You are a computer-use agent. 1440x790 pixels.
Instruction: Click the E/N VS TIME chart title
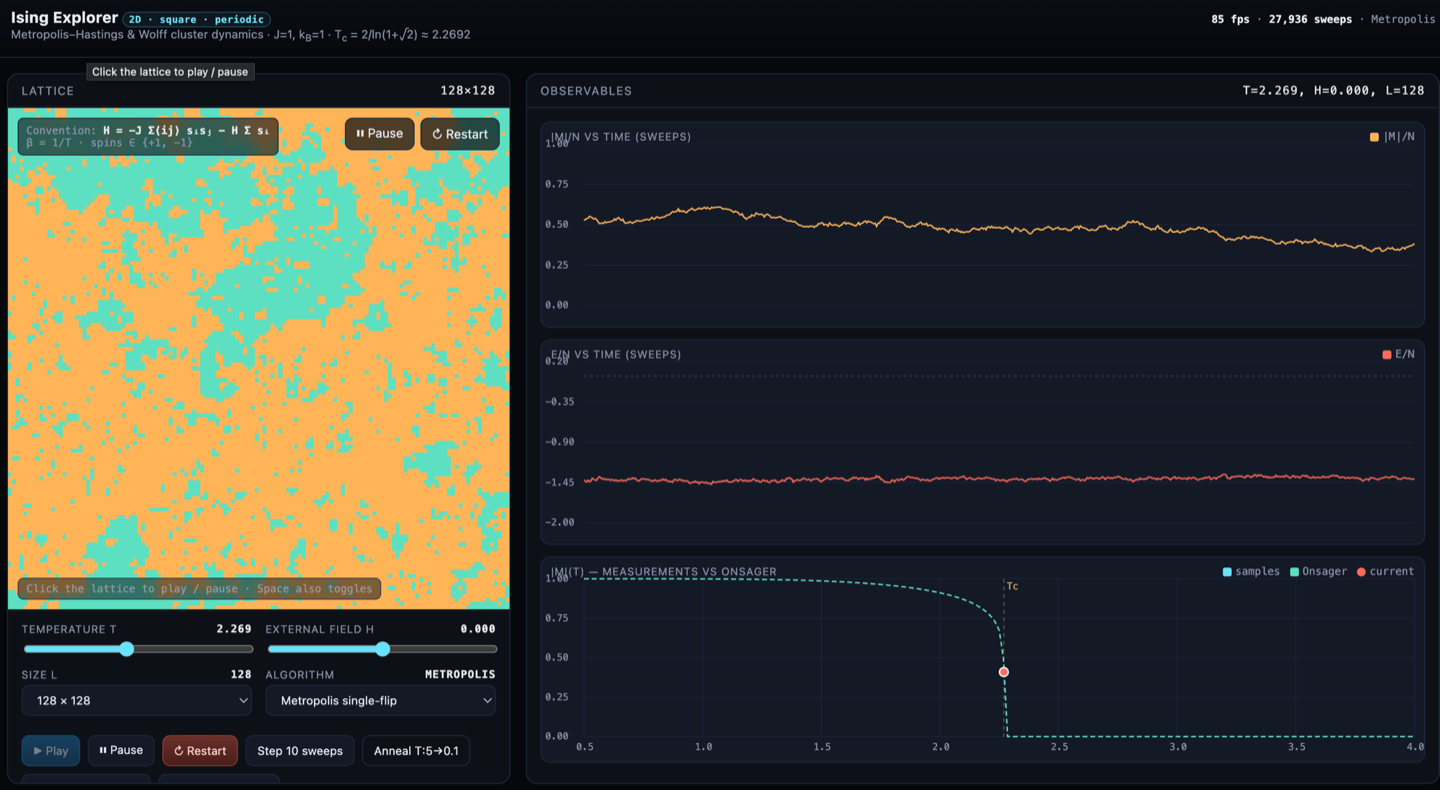[616, 354]
